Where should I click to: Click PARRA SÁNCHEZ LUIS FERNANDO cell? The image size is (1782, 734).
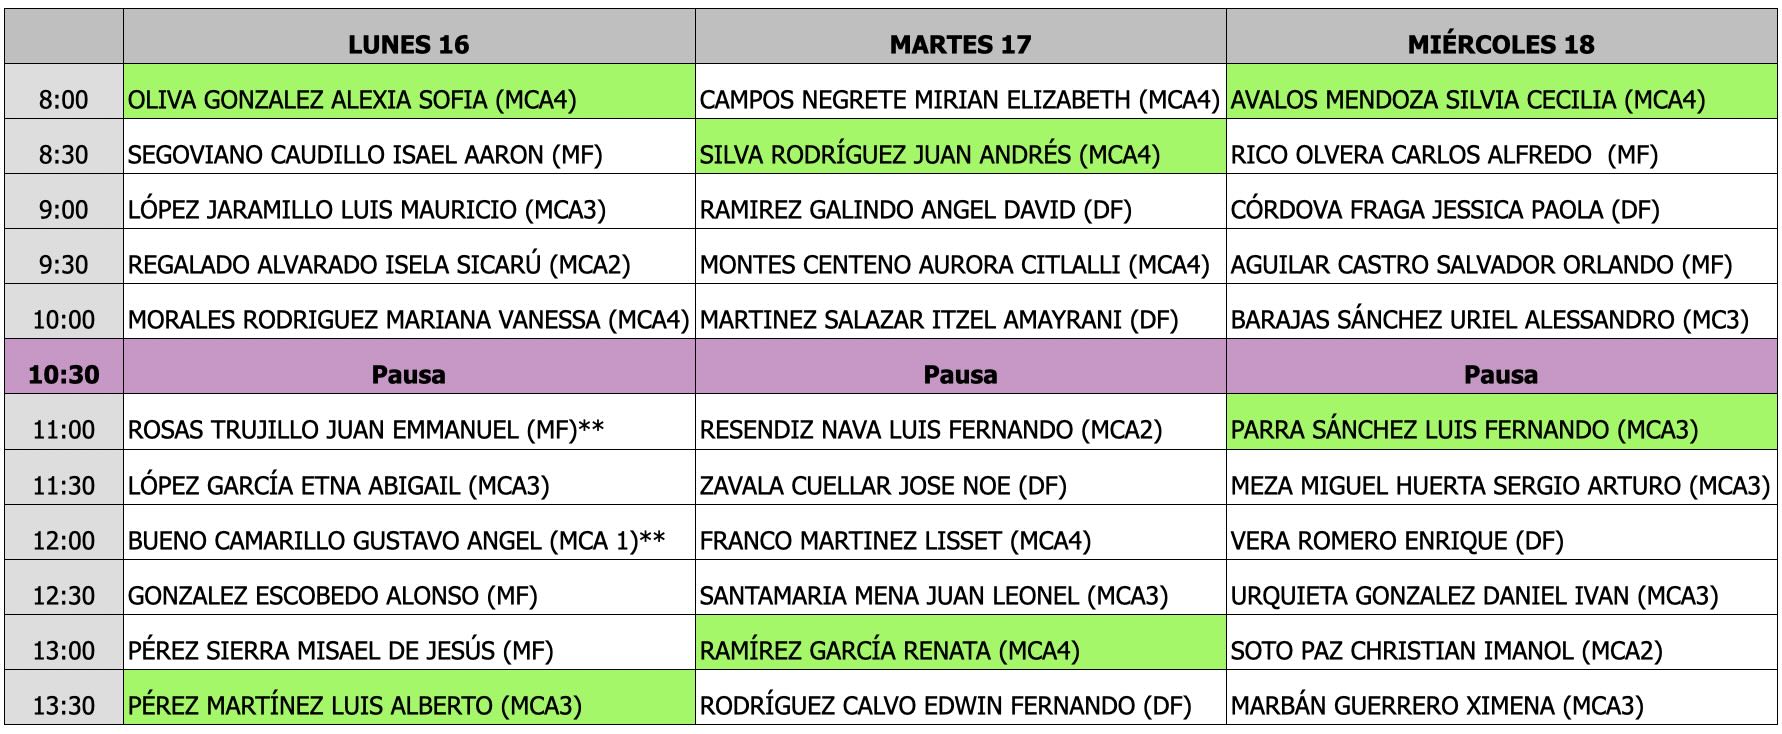tap(1500, 430)
